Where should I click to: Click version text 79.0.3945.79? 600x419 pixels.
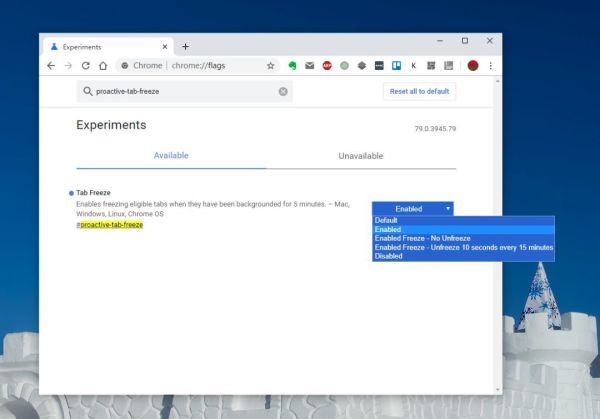point(435,129)
